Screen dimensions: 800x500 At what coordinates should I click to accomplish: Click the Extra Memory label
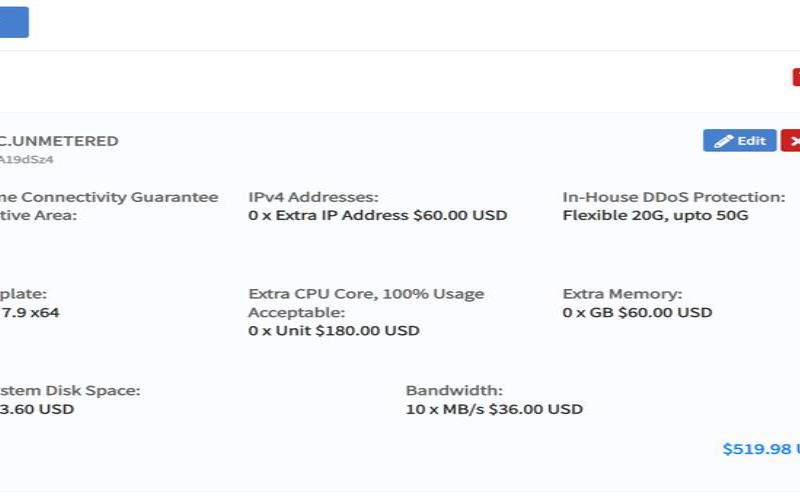tap(622, 294)
